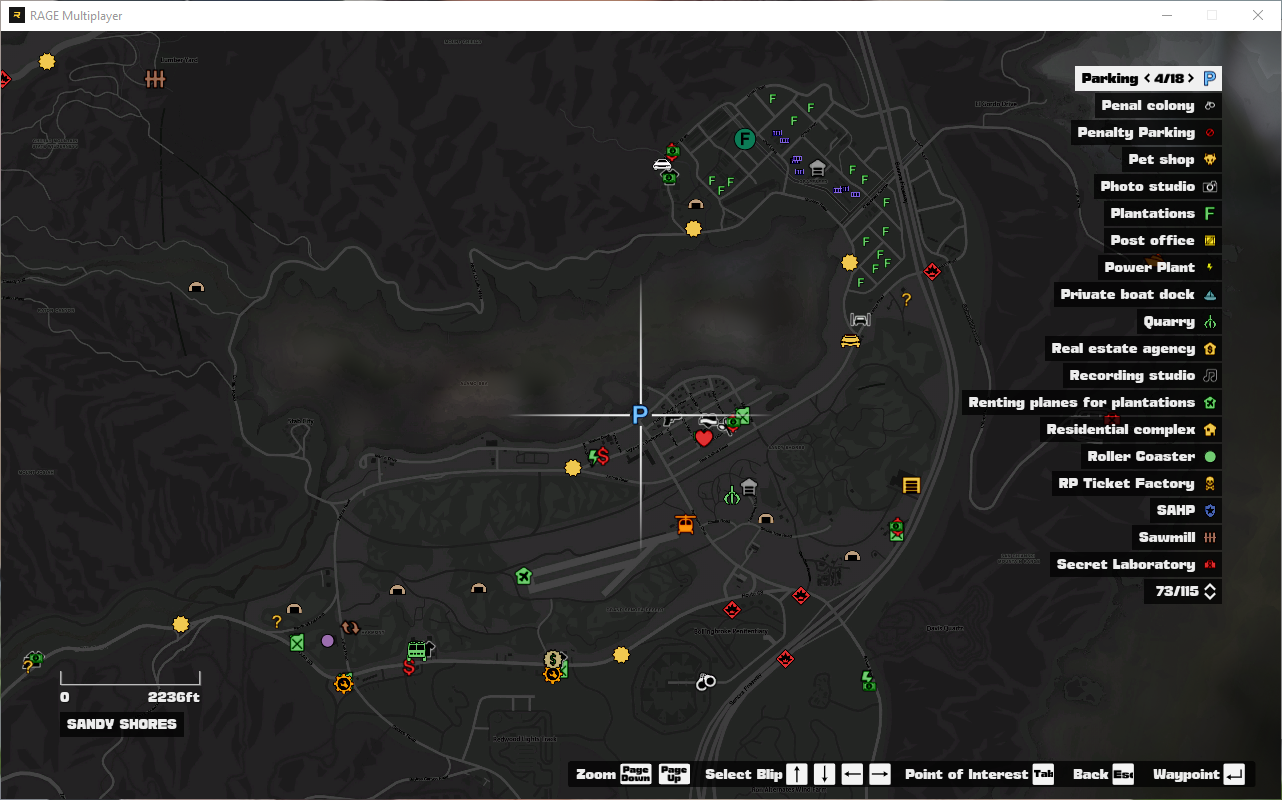Select Private boat dock legend entry
The width and height of the screenshot is (1282, 800).
coord(1137,294)
